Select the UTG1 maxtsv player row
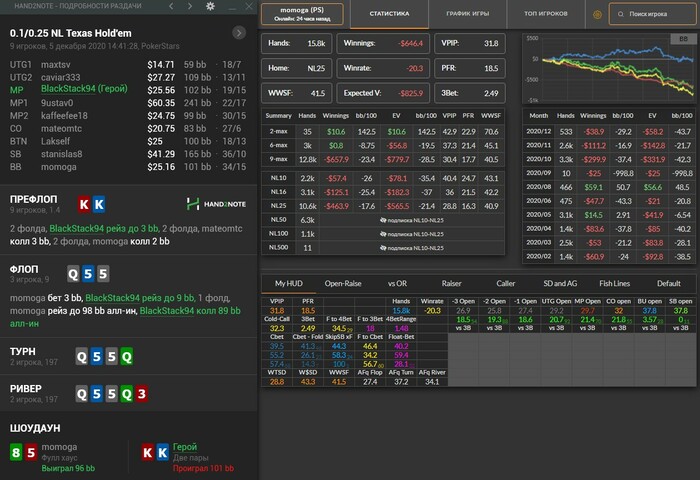 (x=126, y=65)
